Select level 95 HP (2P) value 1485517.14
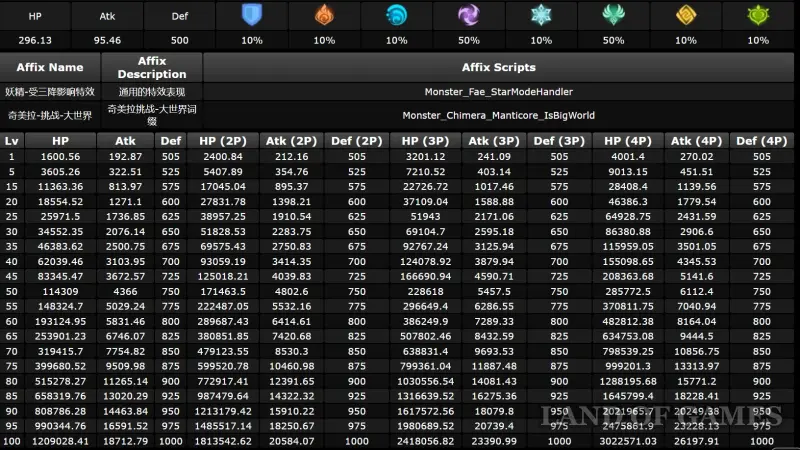Screen dimensions: 800x450 (223, 426)
